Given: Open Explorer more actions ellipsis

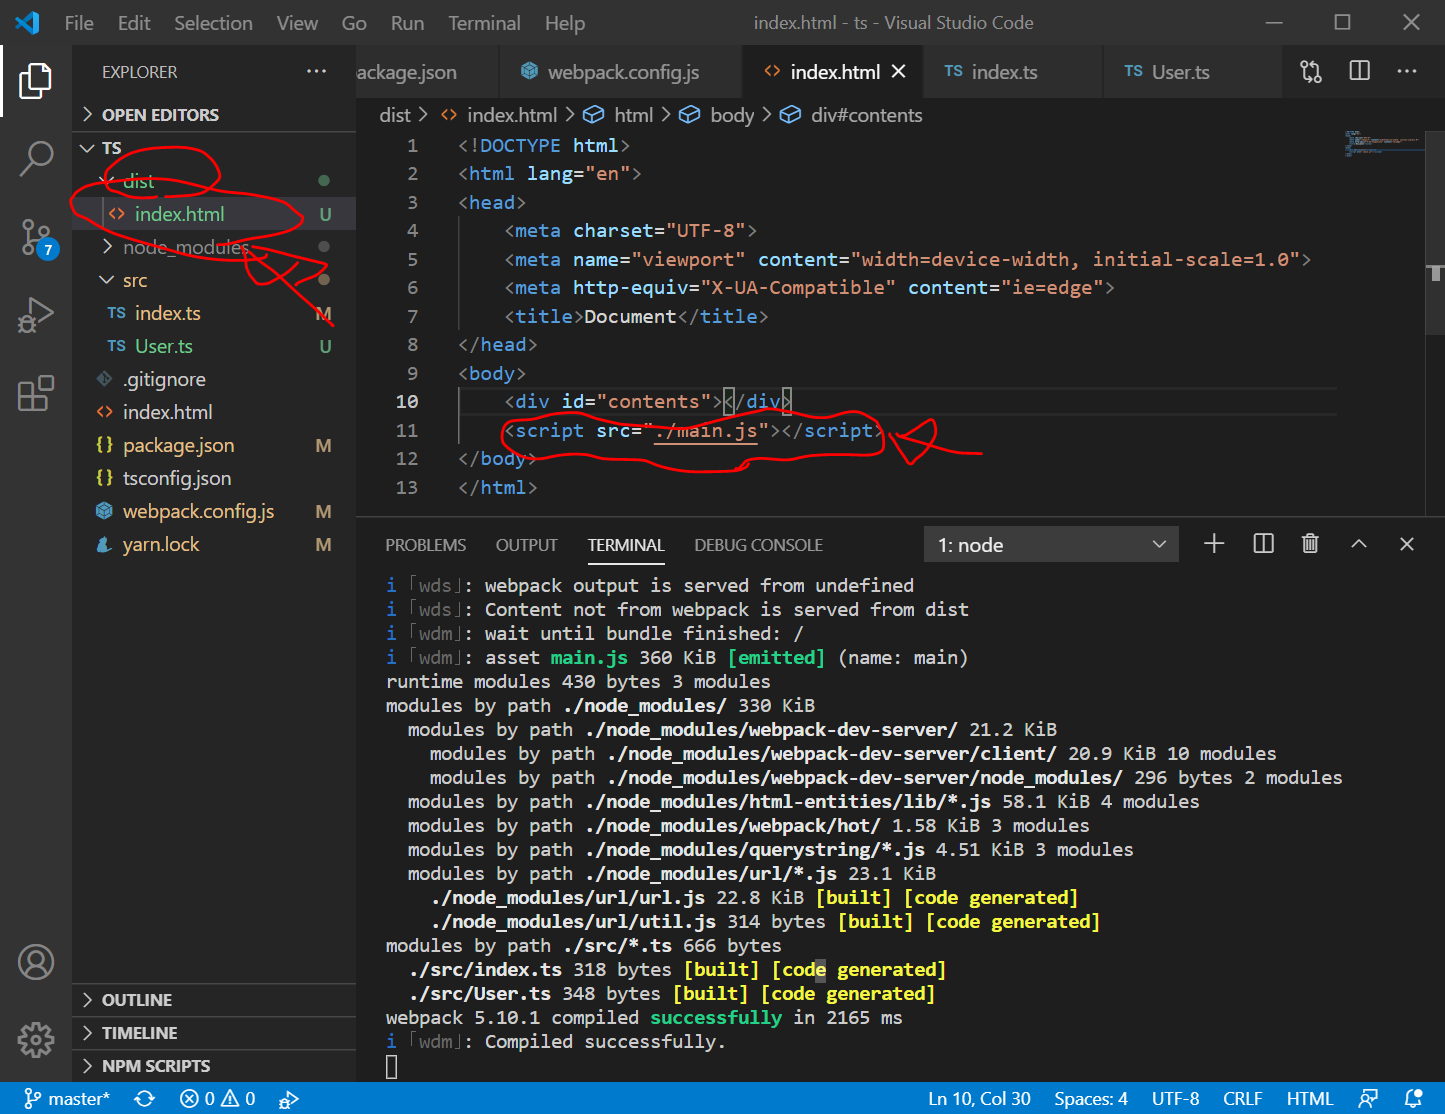Looking at the screenshot, I should (x=316, y=72).
